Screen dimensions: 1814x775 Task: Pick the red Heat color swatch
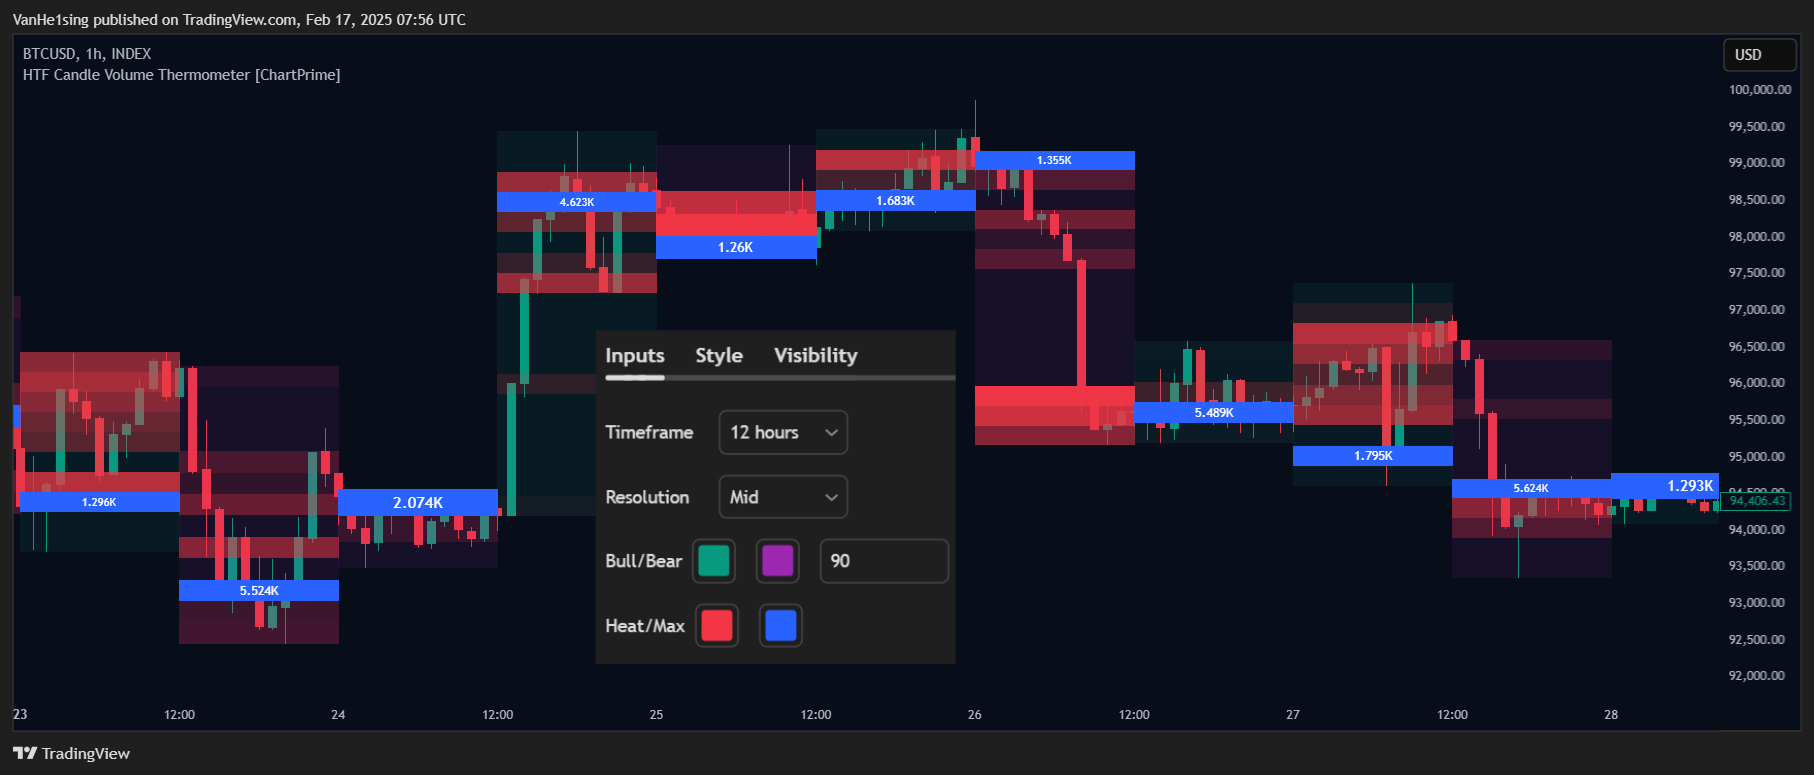pyautogui.click(x=717, y=626)
